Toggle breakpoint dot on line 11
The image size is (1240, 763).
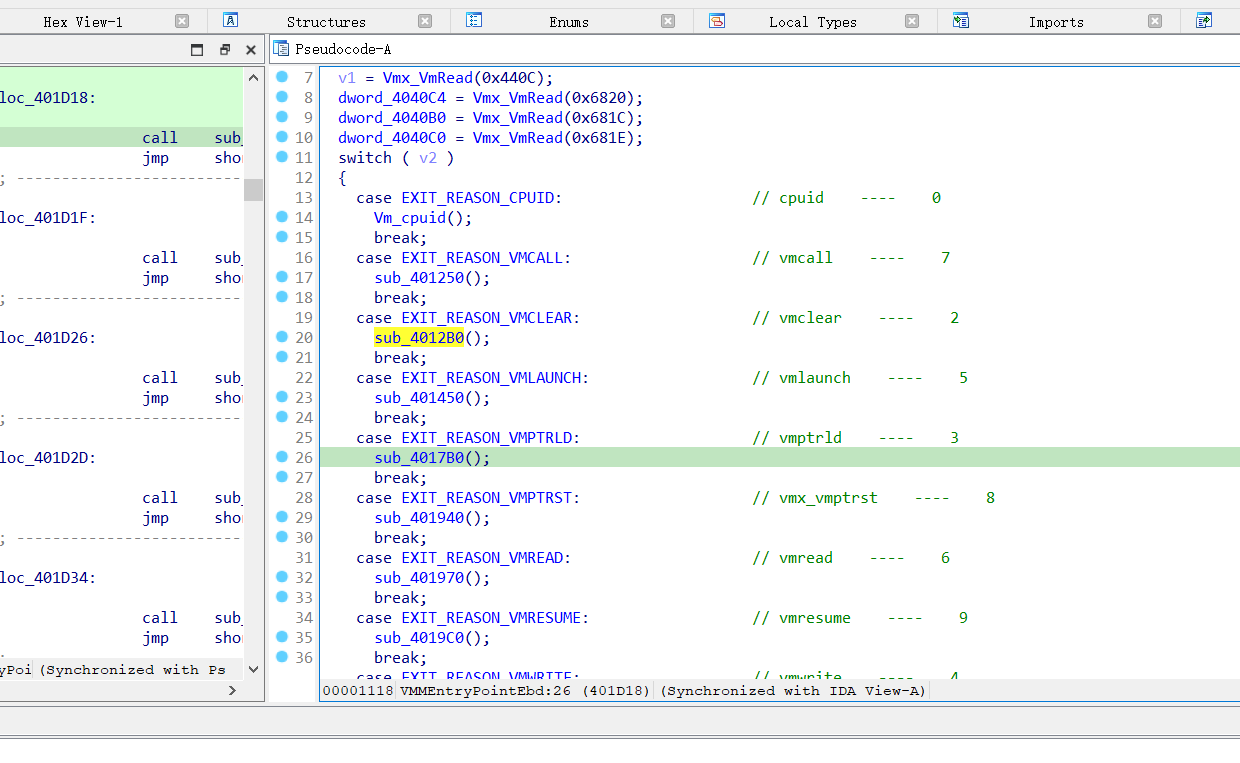click(282, 157)
